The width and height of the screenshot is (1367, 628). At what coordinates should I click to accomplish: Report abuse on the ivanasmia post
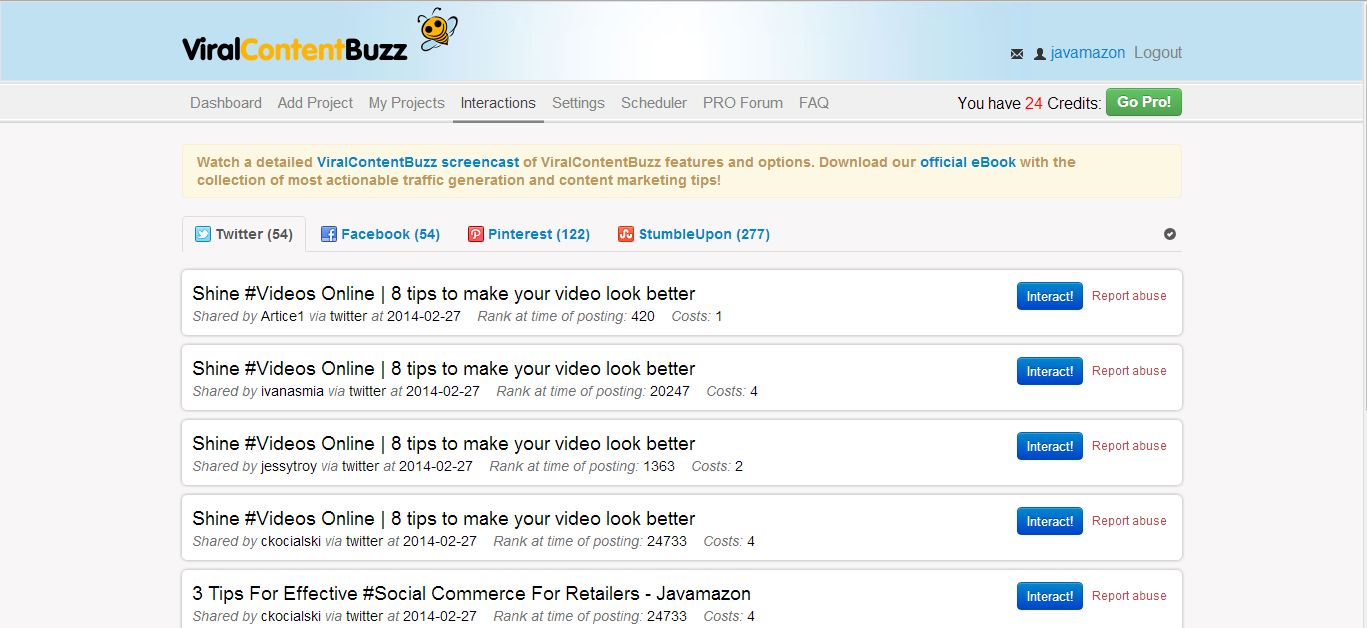[x=1129, y=371]
